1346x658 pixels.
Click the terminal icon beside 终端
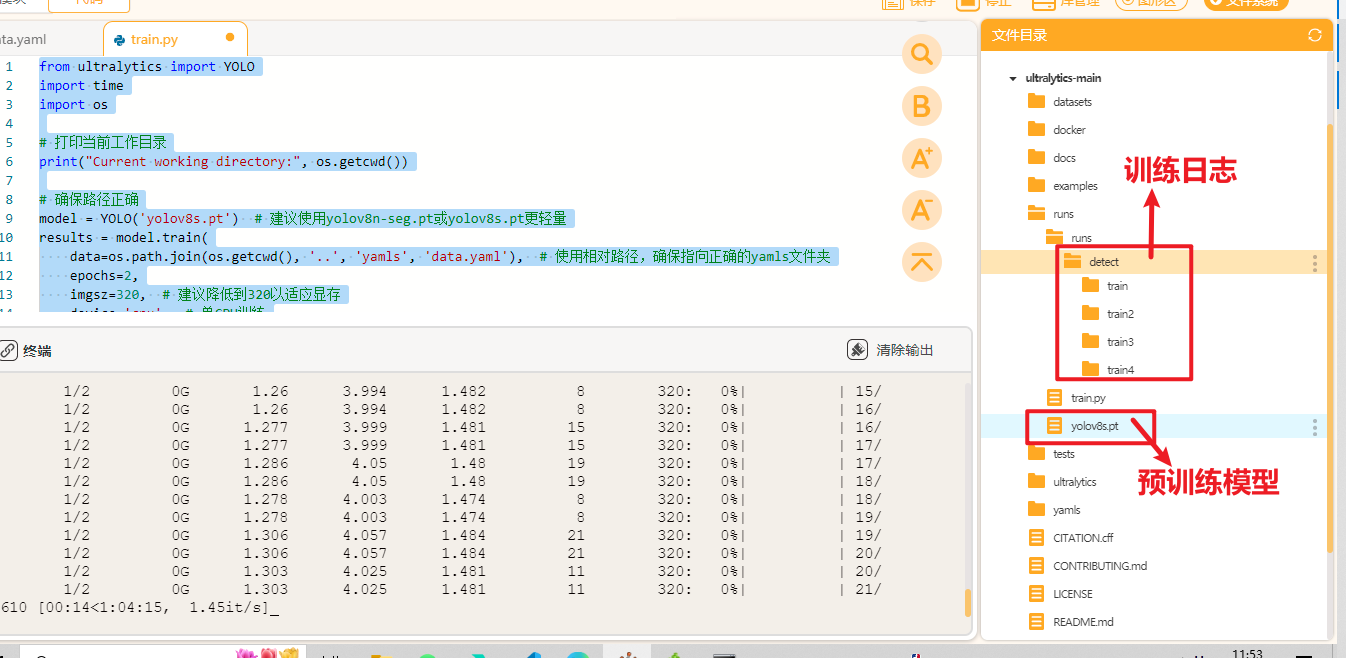(8, 350)
